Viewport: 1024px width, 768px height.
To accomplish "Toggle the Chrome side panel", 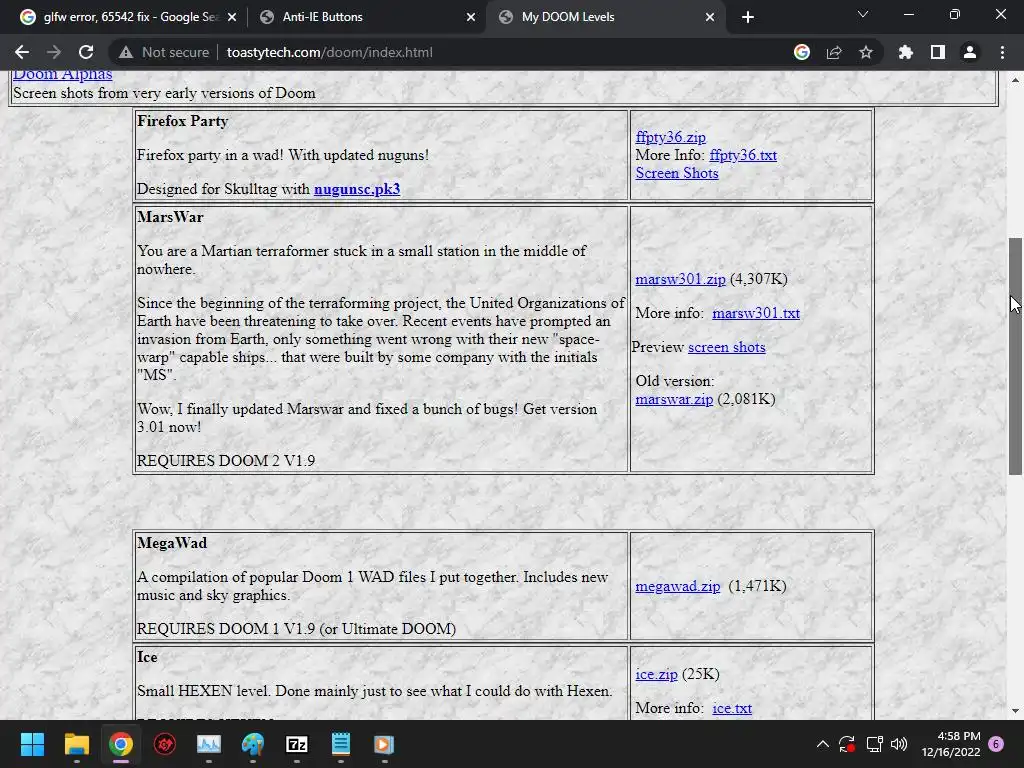I will (938, 52).
